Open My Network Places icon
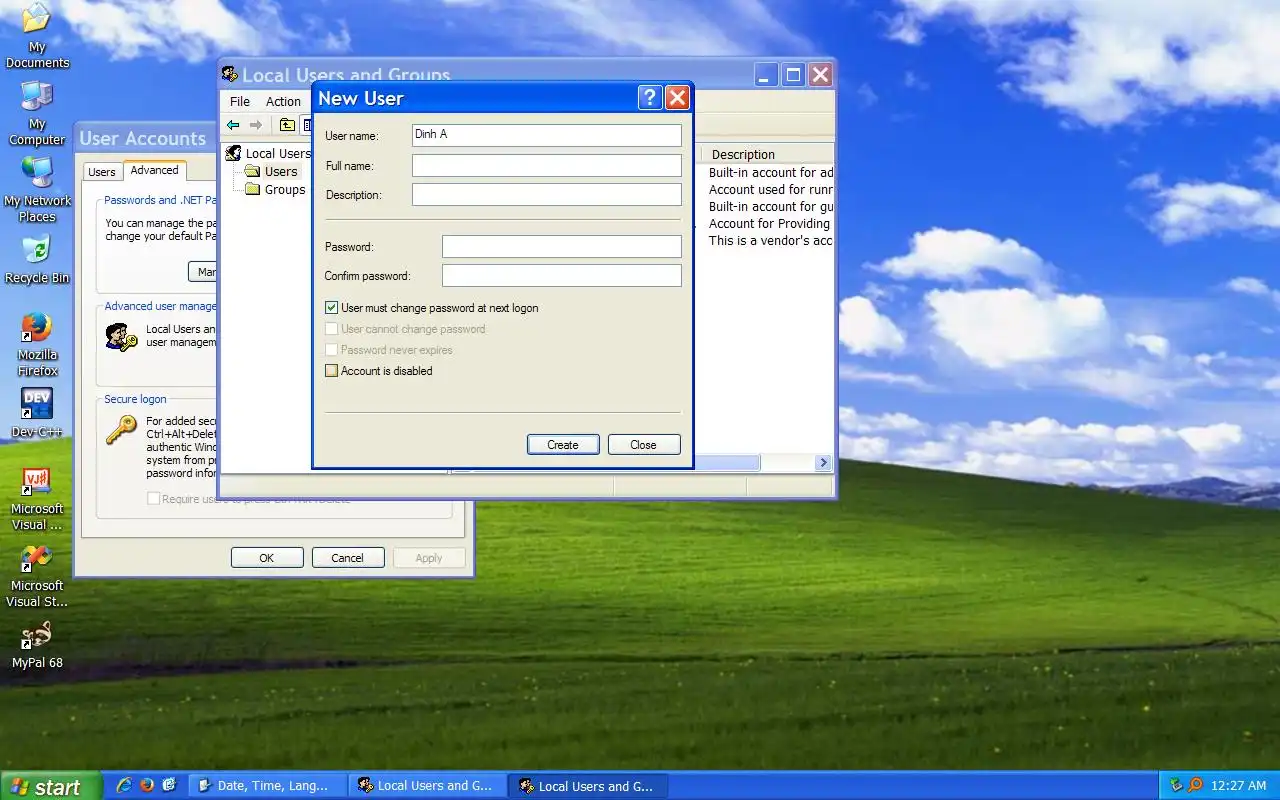This screenshot has width=1280, height=800. point(37,190)
